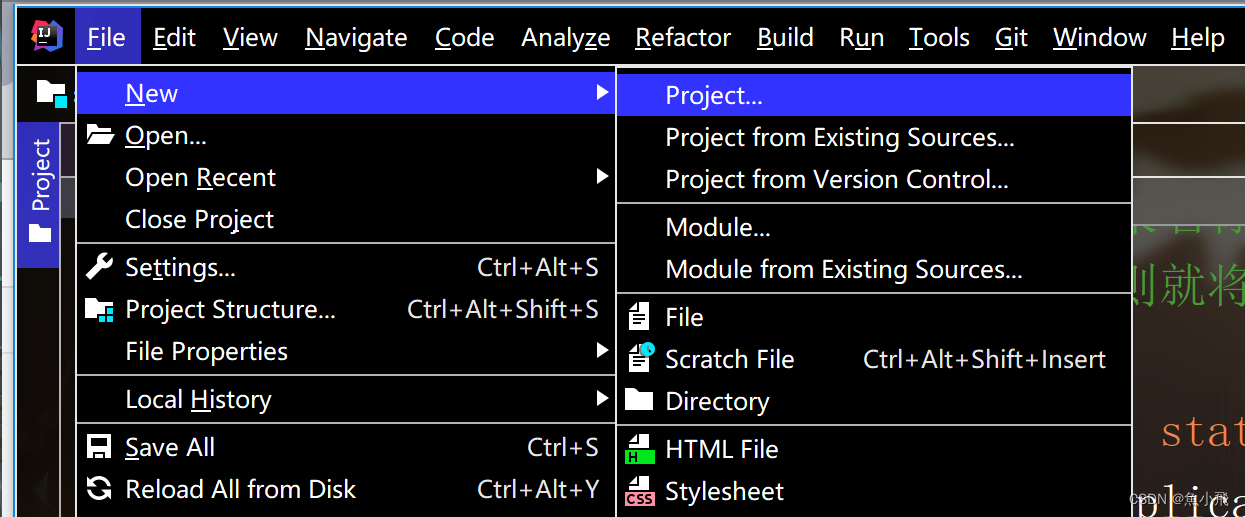Click the Open folder icon
This screenshot has height=517, width=1245.
pos(100,135)
